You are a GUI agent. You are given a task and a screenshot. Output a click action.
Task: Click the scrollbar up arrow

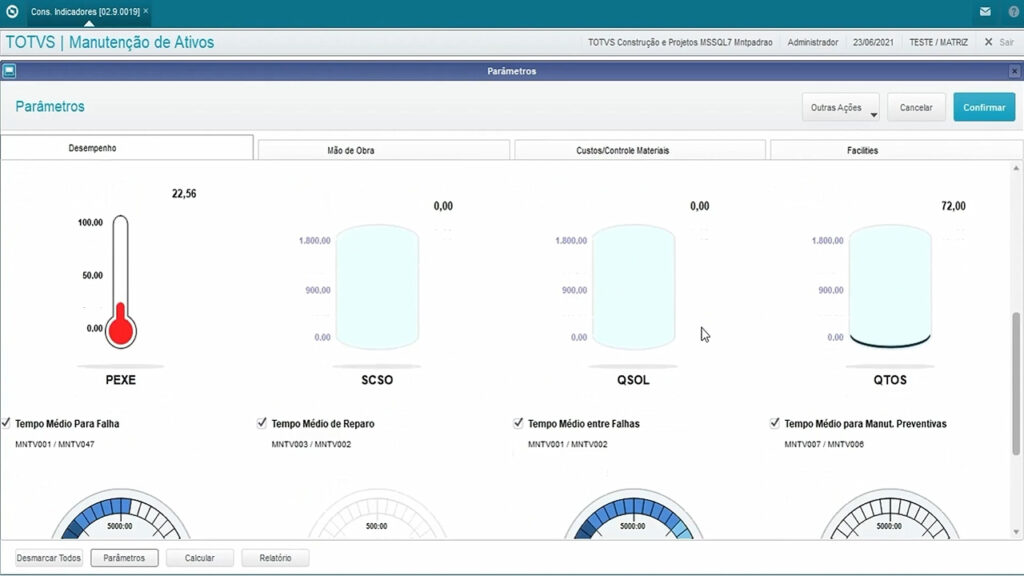tap(1016, 168)
